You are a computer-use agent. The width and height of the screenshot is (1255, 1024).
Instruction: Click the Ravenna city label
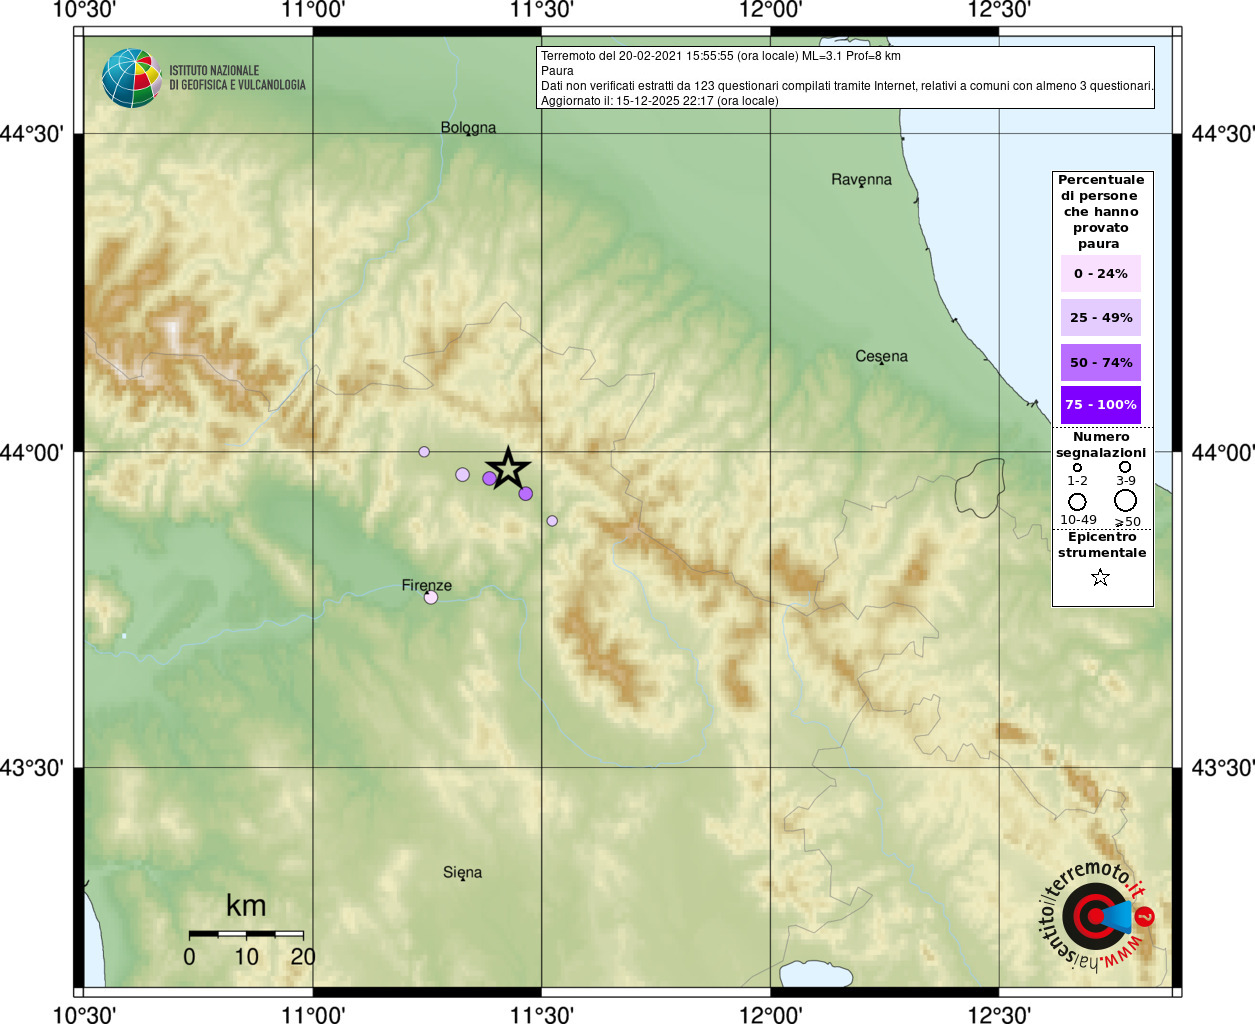[861, 180]
